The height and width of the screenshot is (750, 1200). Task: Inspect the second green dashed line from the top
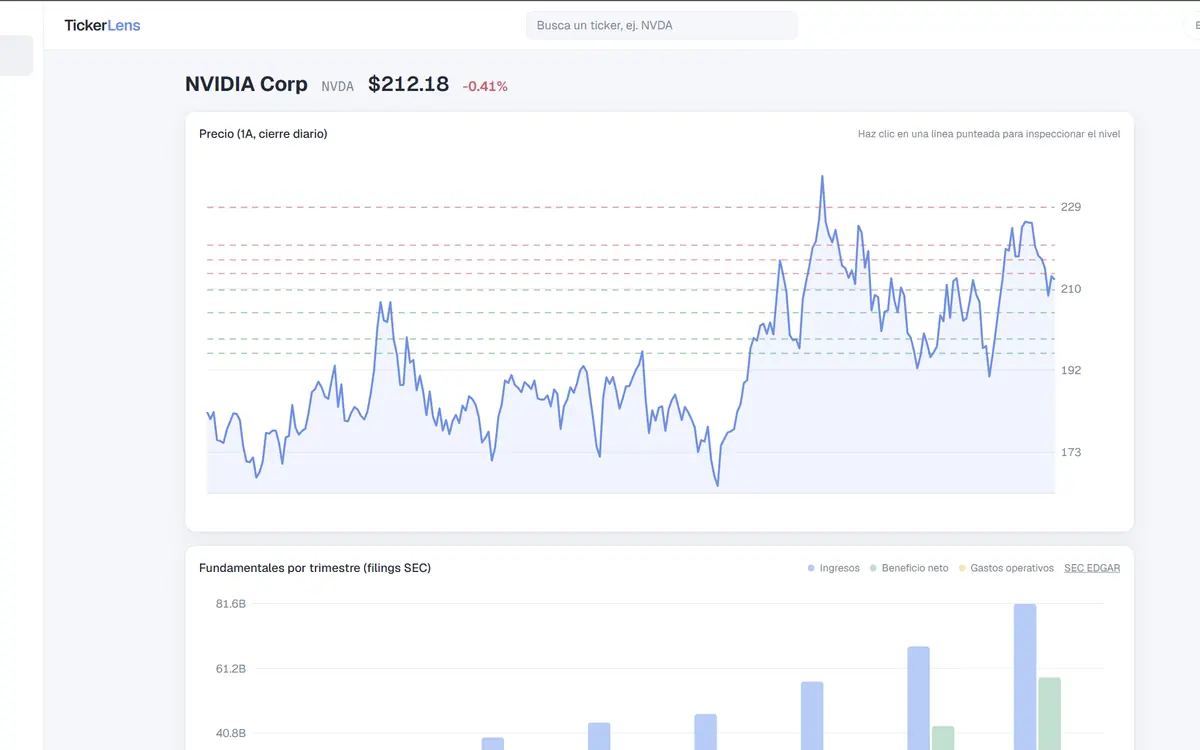pos(630,312)
